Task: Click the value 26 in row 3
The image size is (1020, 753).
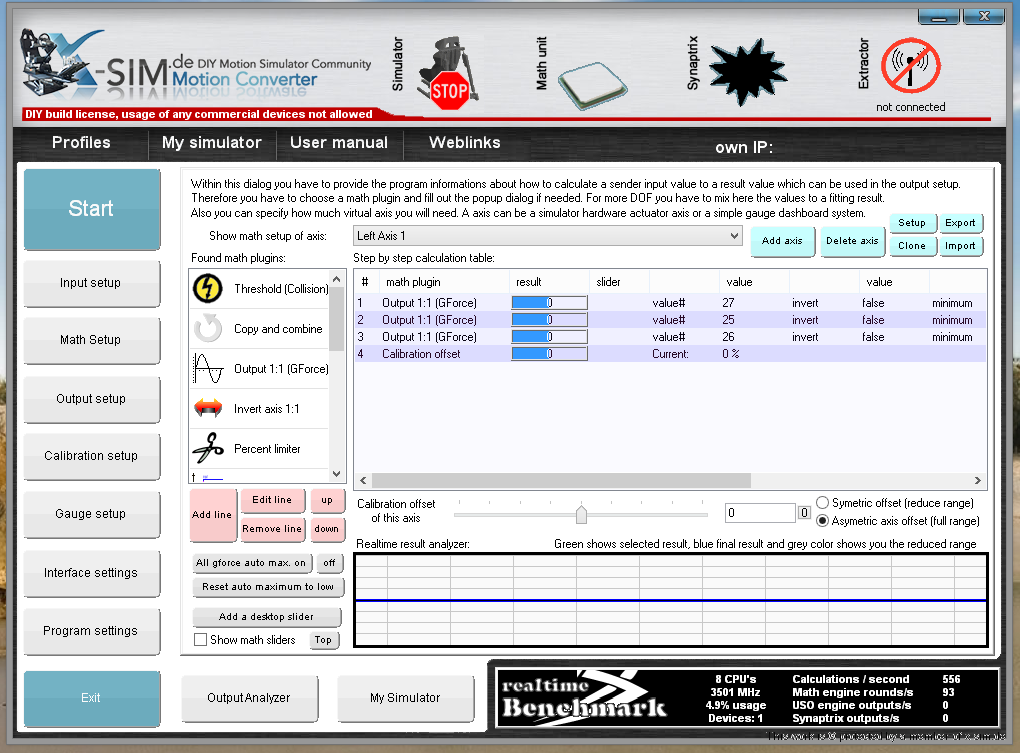Action: 729,337
